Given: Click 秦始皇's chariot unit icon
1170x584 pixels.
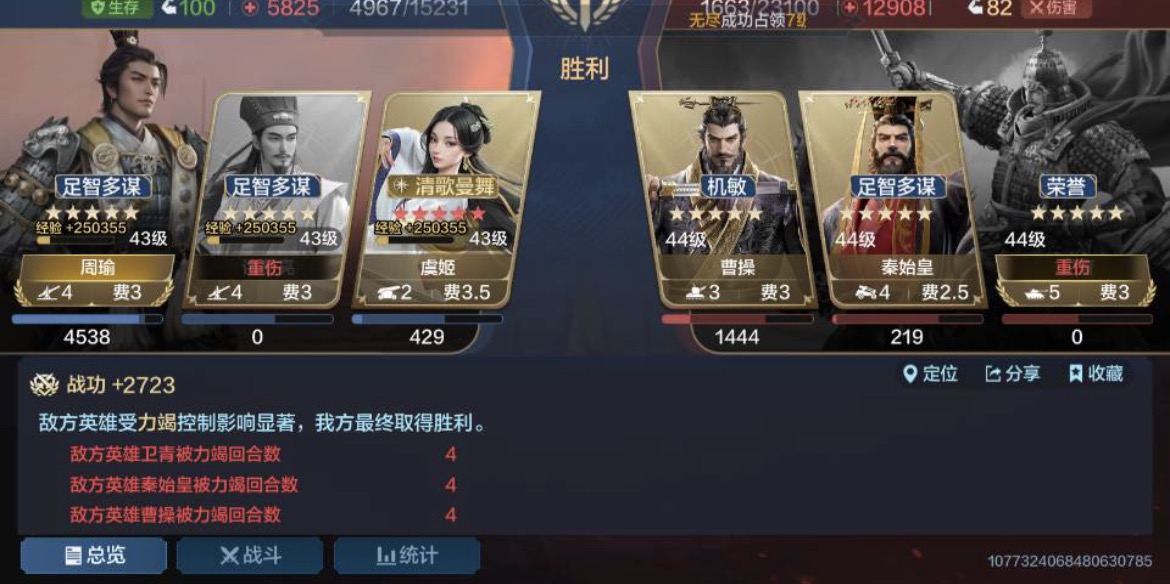Looking at the screenshot, I should 865,292.
